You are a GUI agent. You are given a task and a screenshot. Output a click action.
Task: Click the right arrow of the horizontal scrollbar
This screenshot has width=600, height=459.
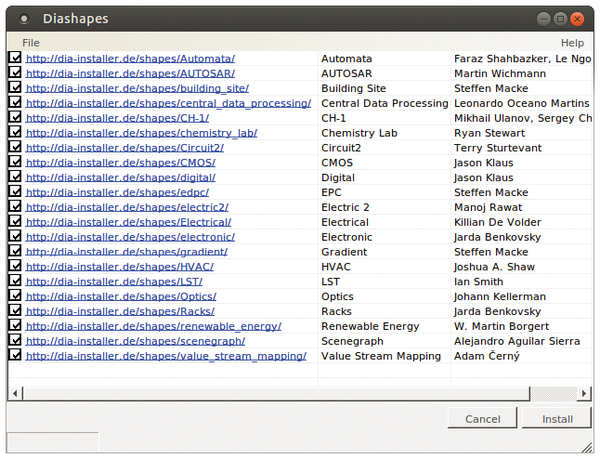pos(584,393)
